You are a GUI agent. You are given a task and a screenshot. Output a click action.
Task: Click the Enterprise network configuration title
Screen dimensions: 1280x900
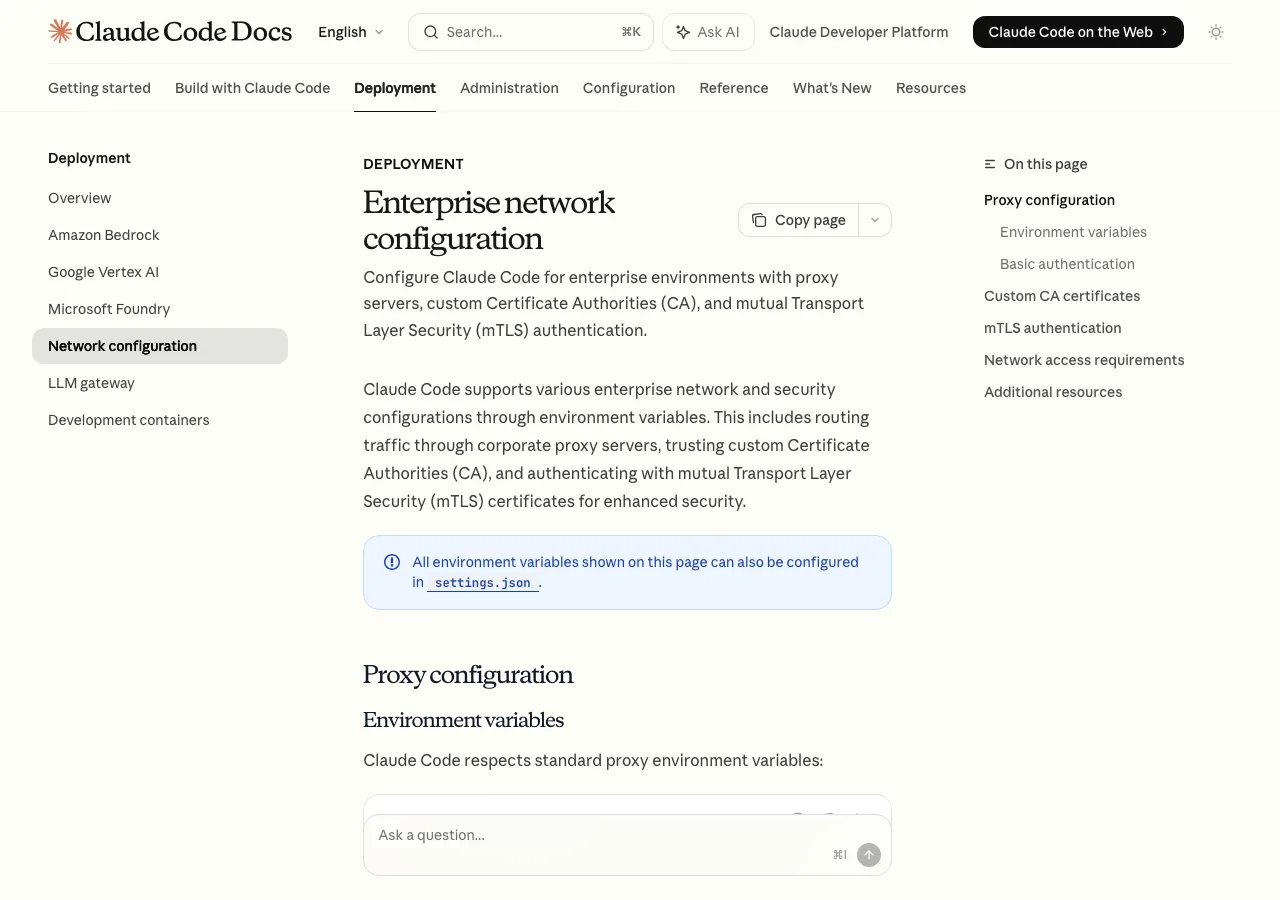pos(489,220)
